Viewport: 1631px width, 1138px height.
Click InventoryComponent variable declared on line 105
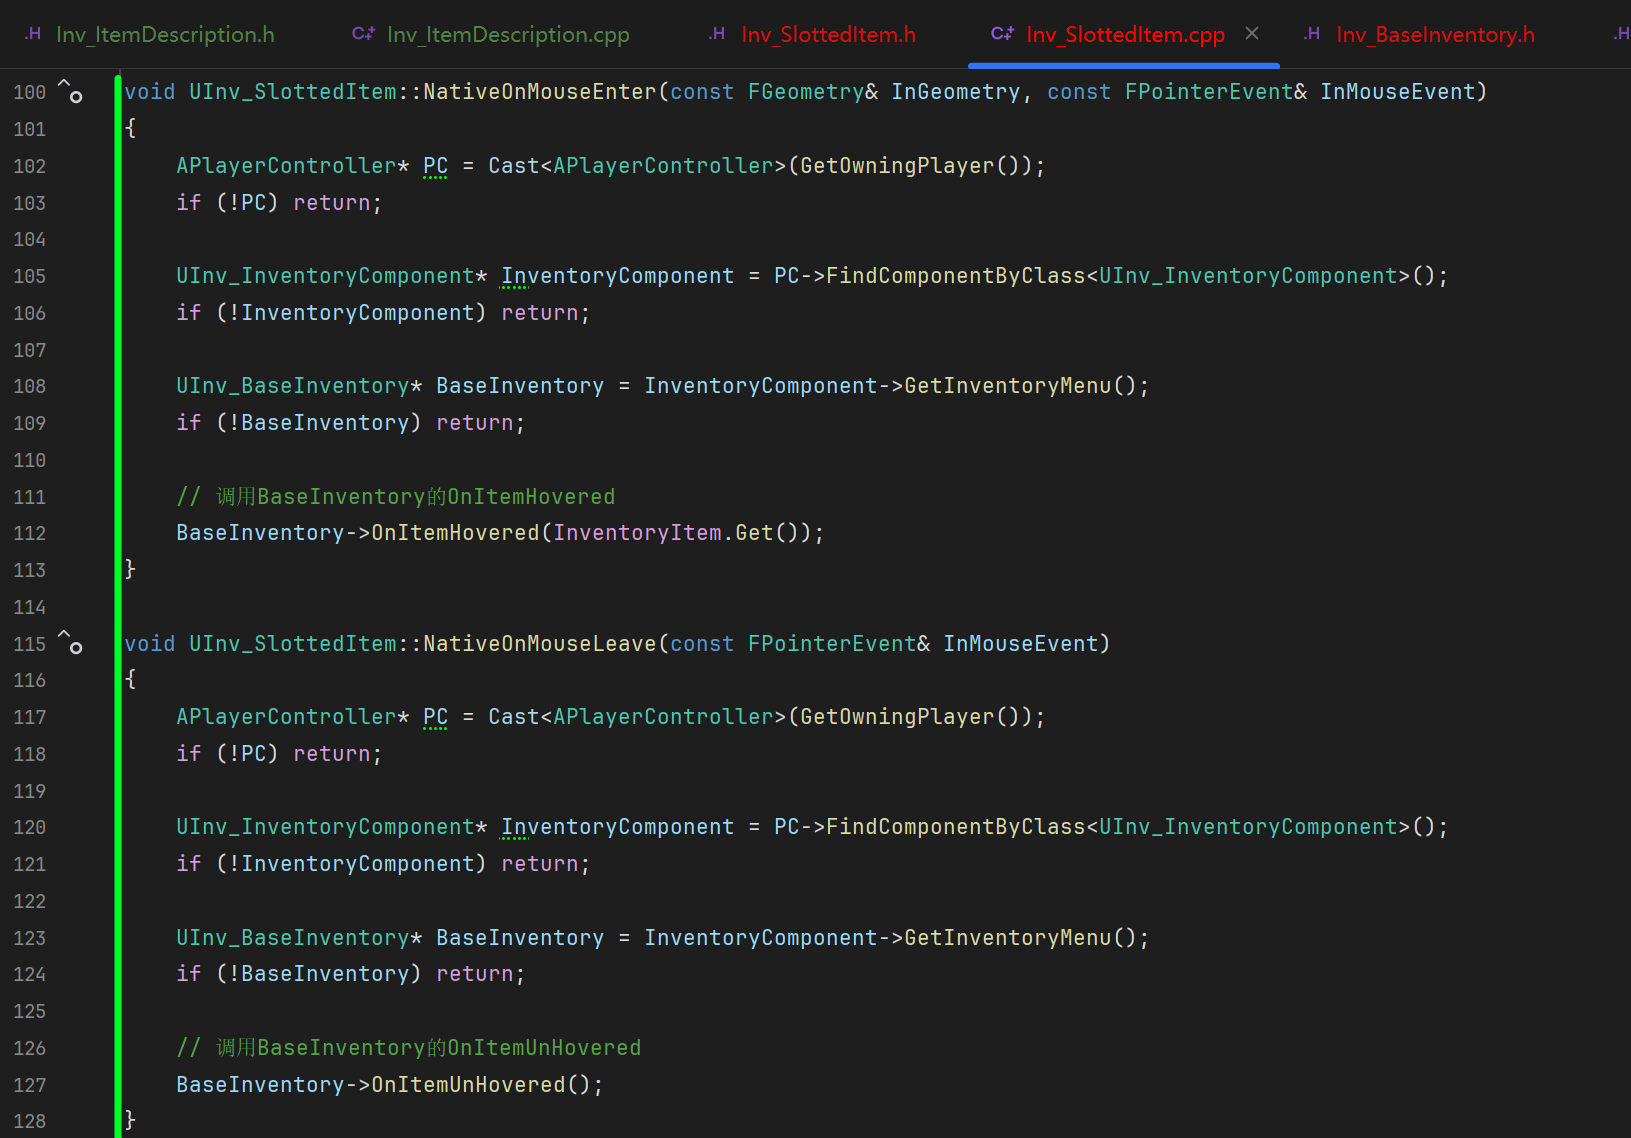[618, 276]
